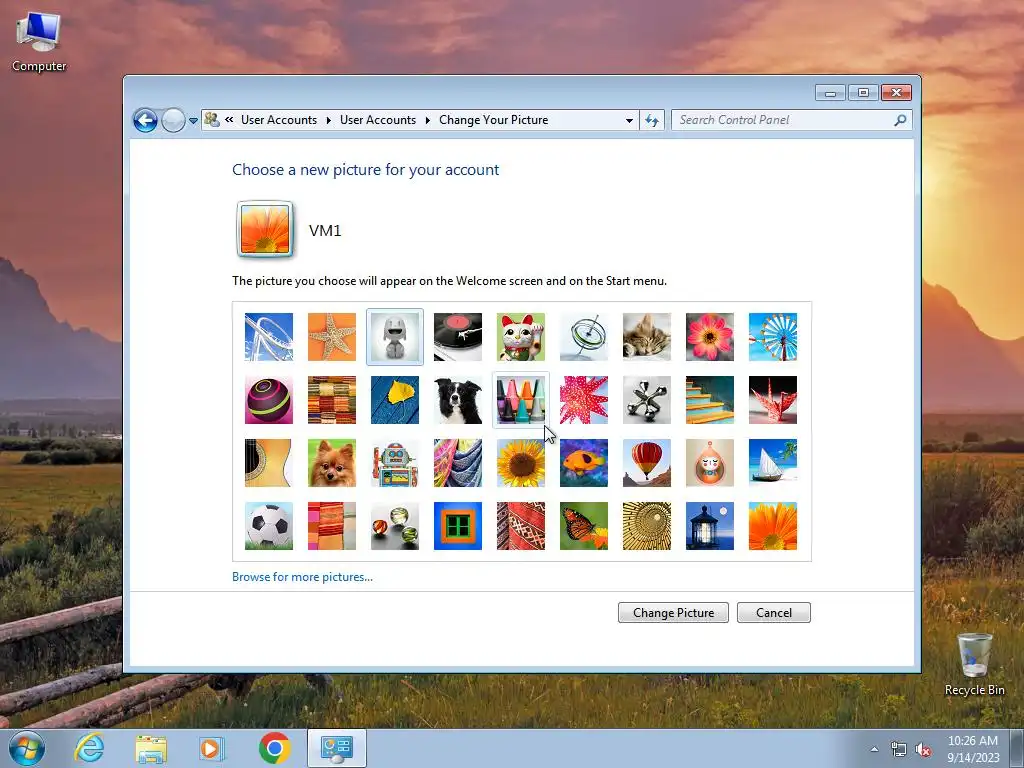Image resolution: width=1024 pixels, height=768 pixels.
Task: Open the Recycle Bin desktop icon
Action: (974, 664)
